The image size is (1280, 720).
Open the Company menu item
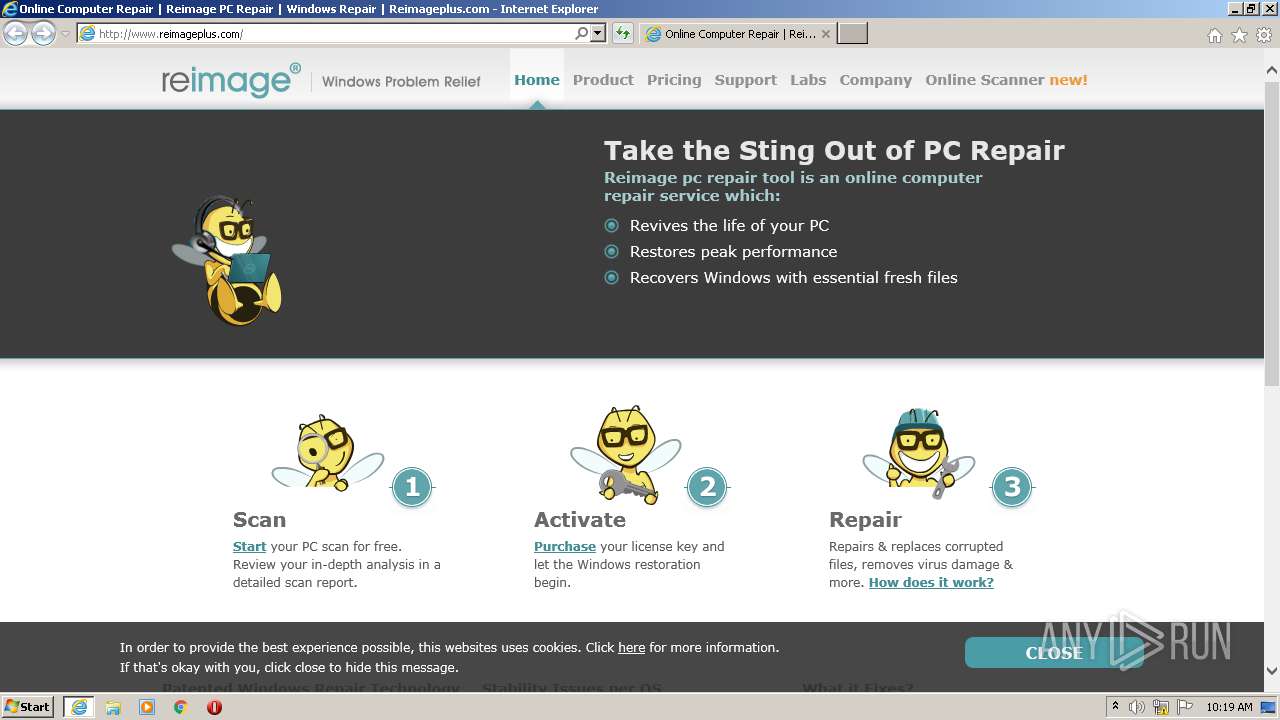pyautogui.click(x=875, y=80)
